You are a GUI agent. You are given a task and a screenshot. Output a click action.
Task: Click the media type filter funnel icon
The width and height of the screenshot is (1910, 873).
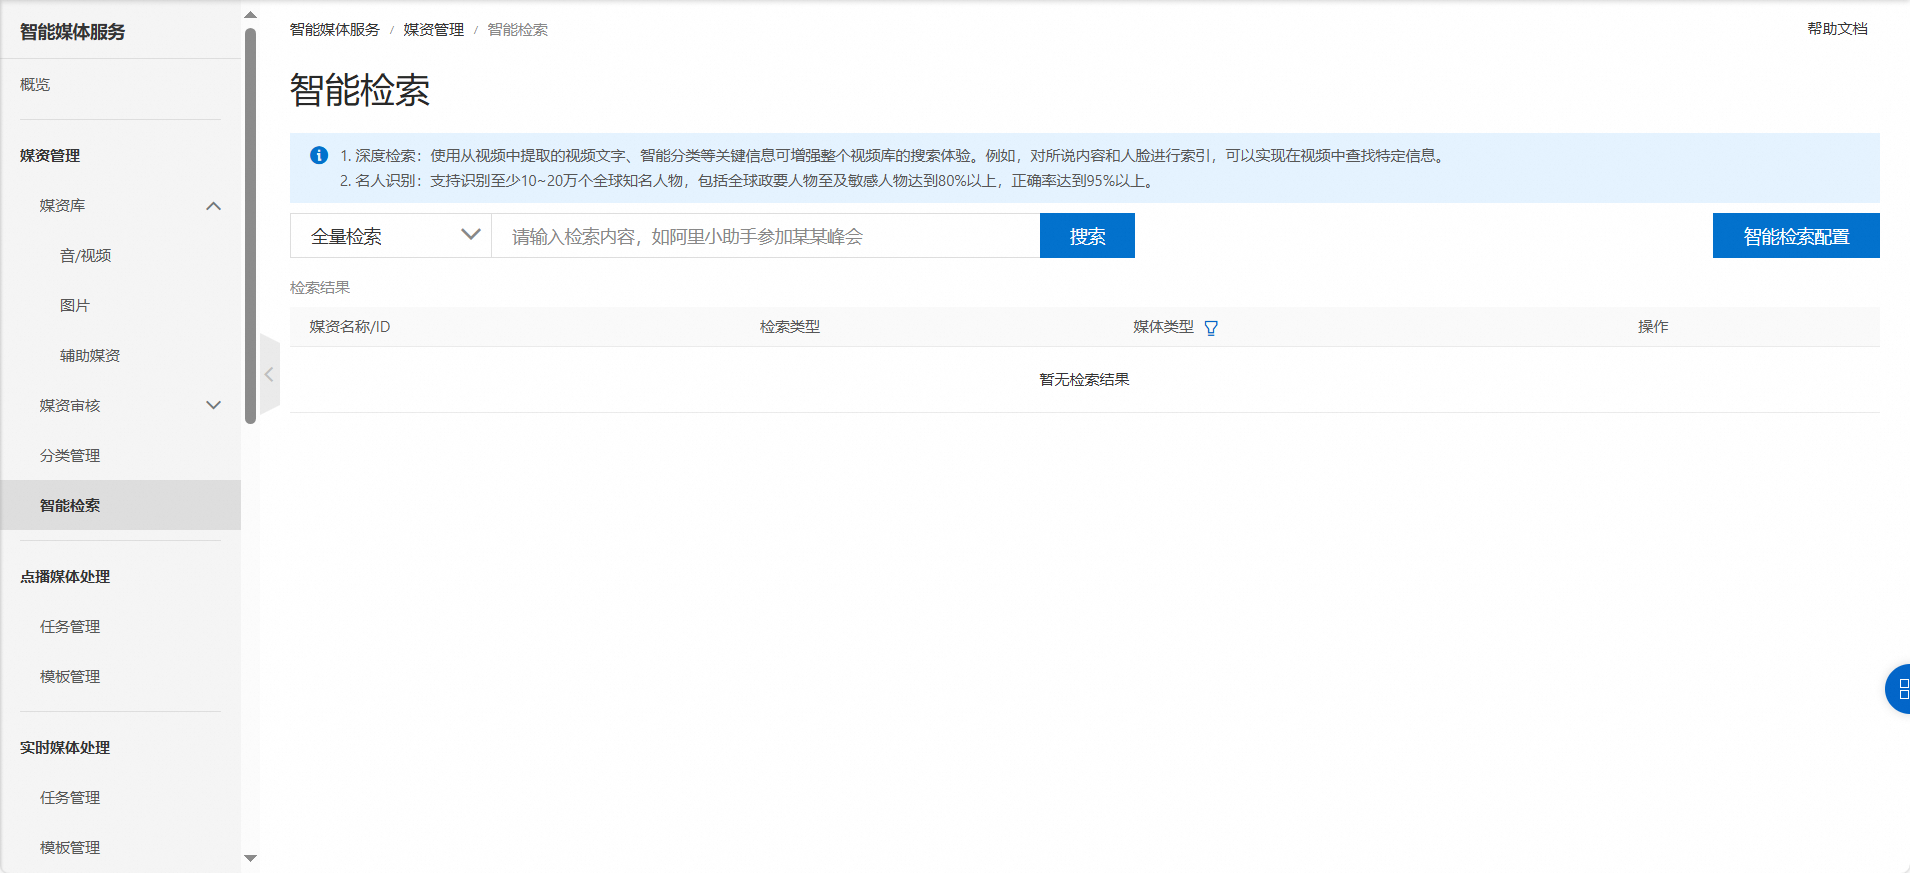tap(1211, 328)
